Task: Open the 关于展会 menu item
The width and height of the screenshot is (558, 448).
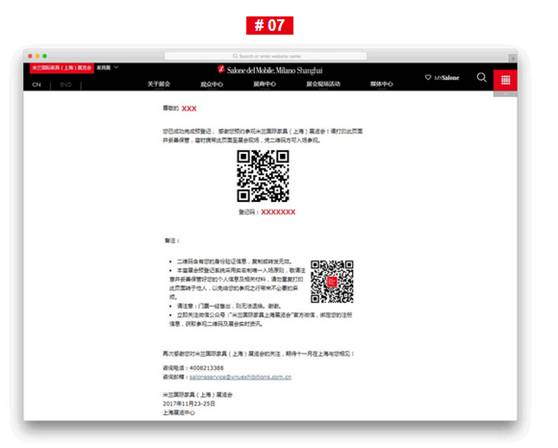Action: click(159, 84)
